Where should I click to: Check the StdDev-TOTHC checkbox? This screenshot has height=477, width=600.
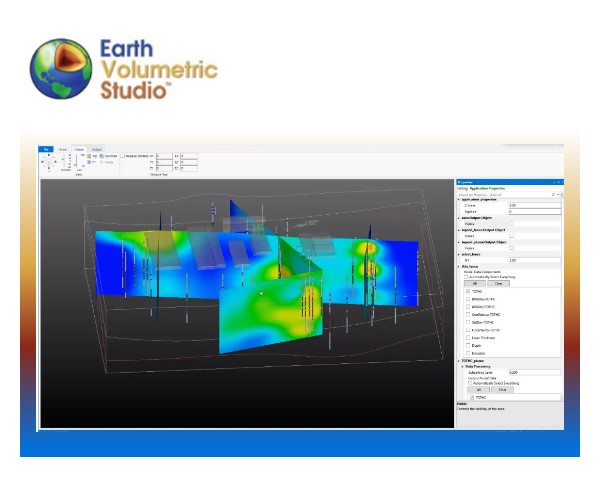pyautogui.click(x=468, y=322)
